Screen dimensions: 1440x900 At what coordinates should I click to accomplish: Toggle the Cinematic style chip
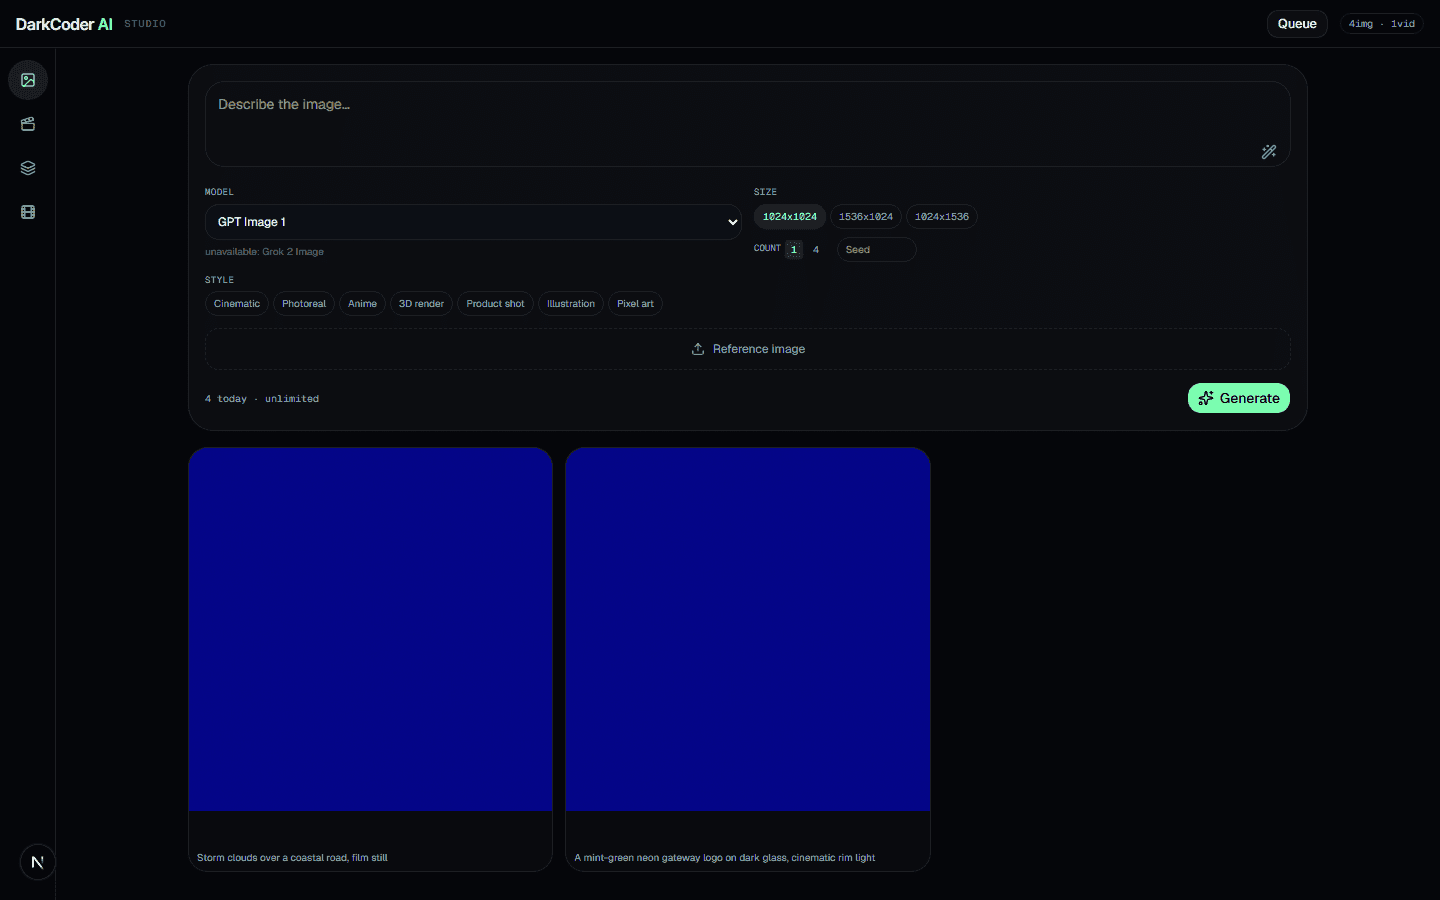[x=237, y=304]
